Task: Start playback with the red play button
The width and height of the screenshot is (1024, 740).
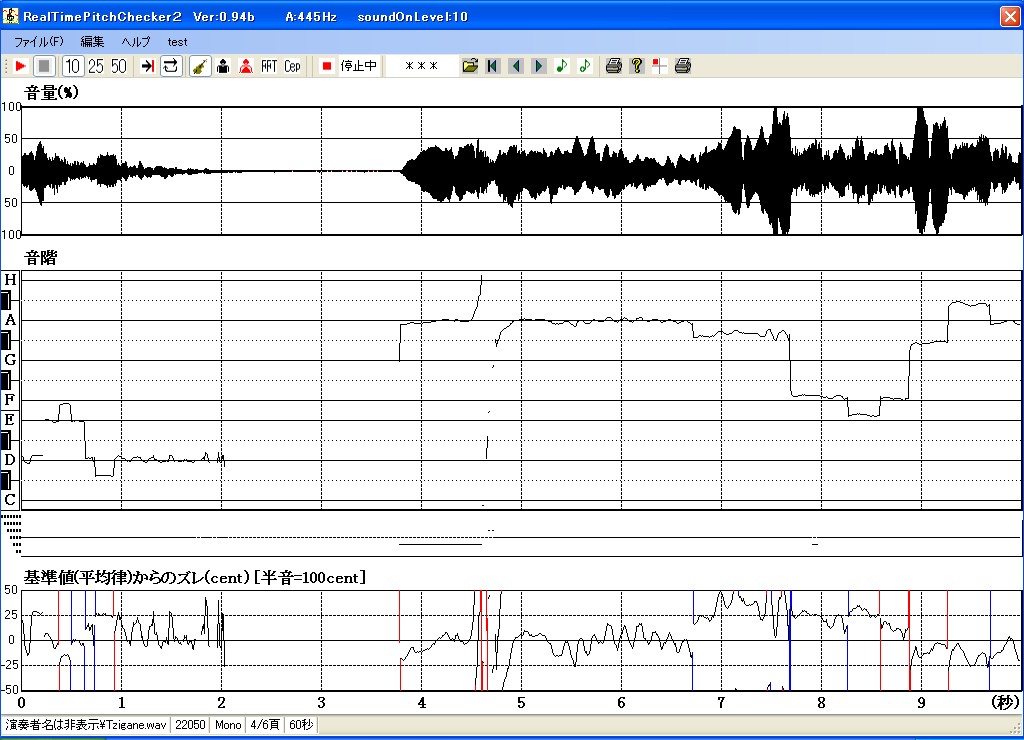Action: 20,66
